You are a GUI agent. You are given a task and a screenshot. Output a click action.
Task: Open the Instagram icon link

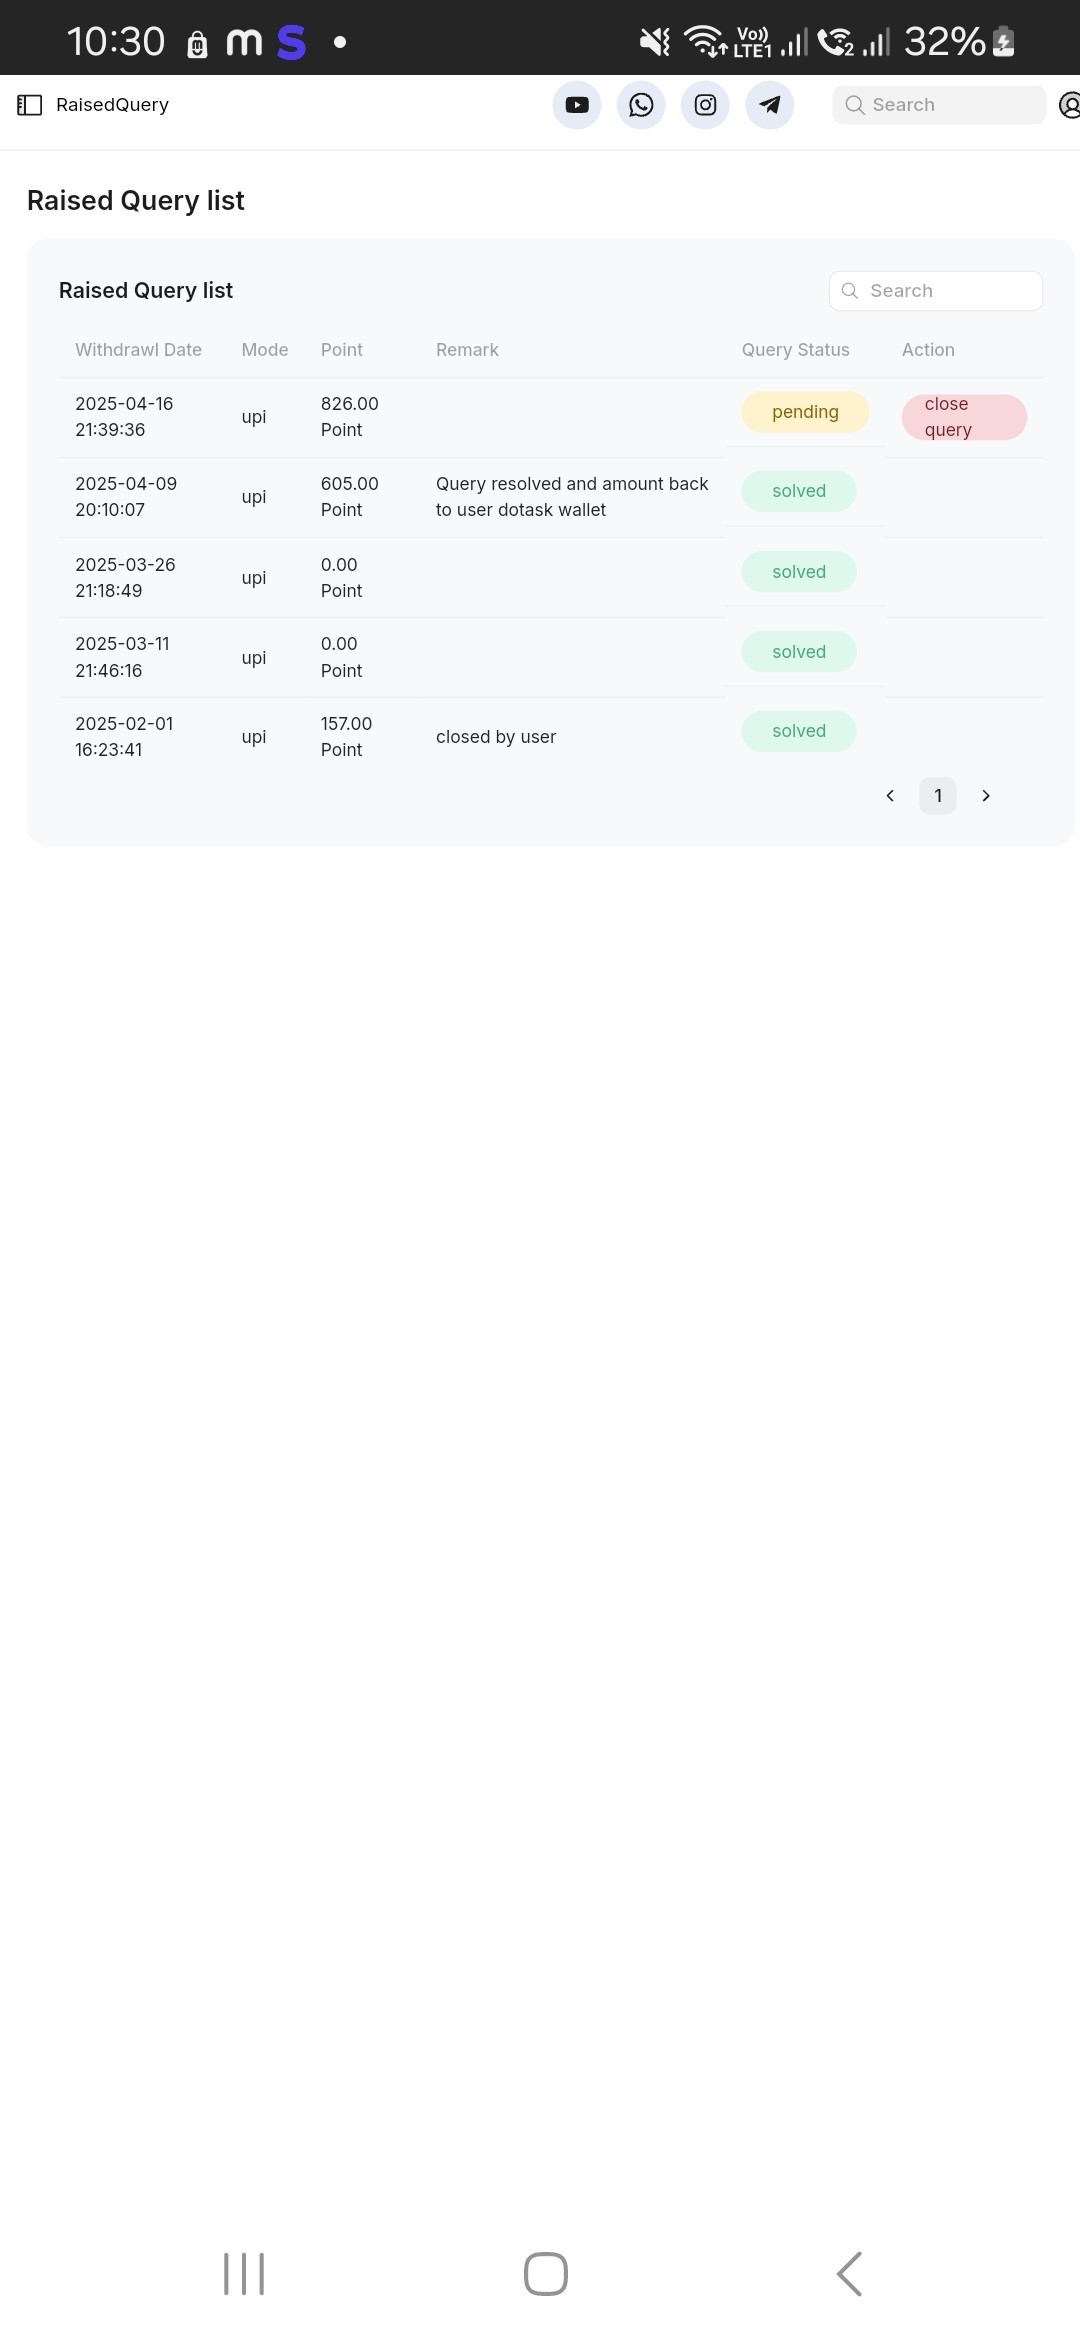click(705, 105)
